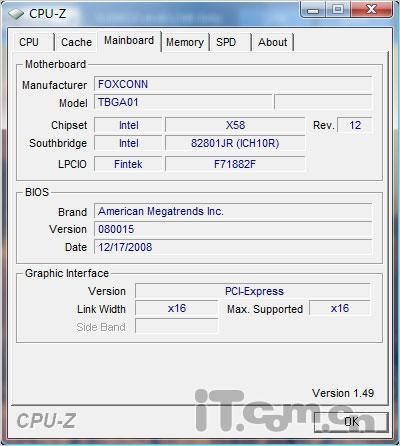Screen dimensions: 400x446
Task: Minimize the CPU-Z window
Action: point(312,9)
